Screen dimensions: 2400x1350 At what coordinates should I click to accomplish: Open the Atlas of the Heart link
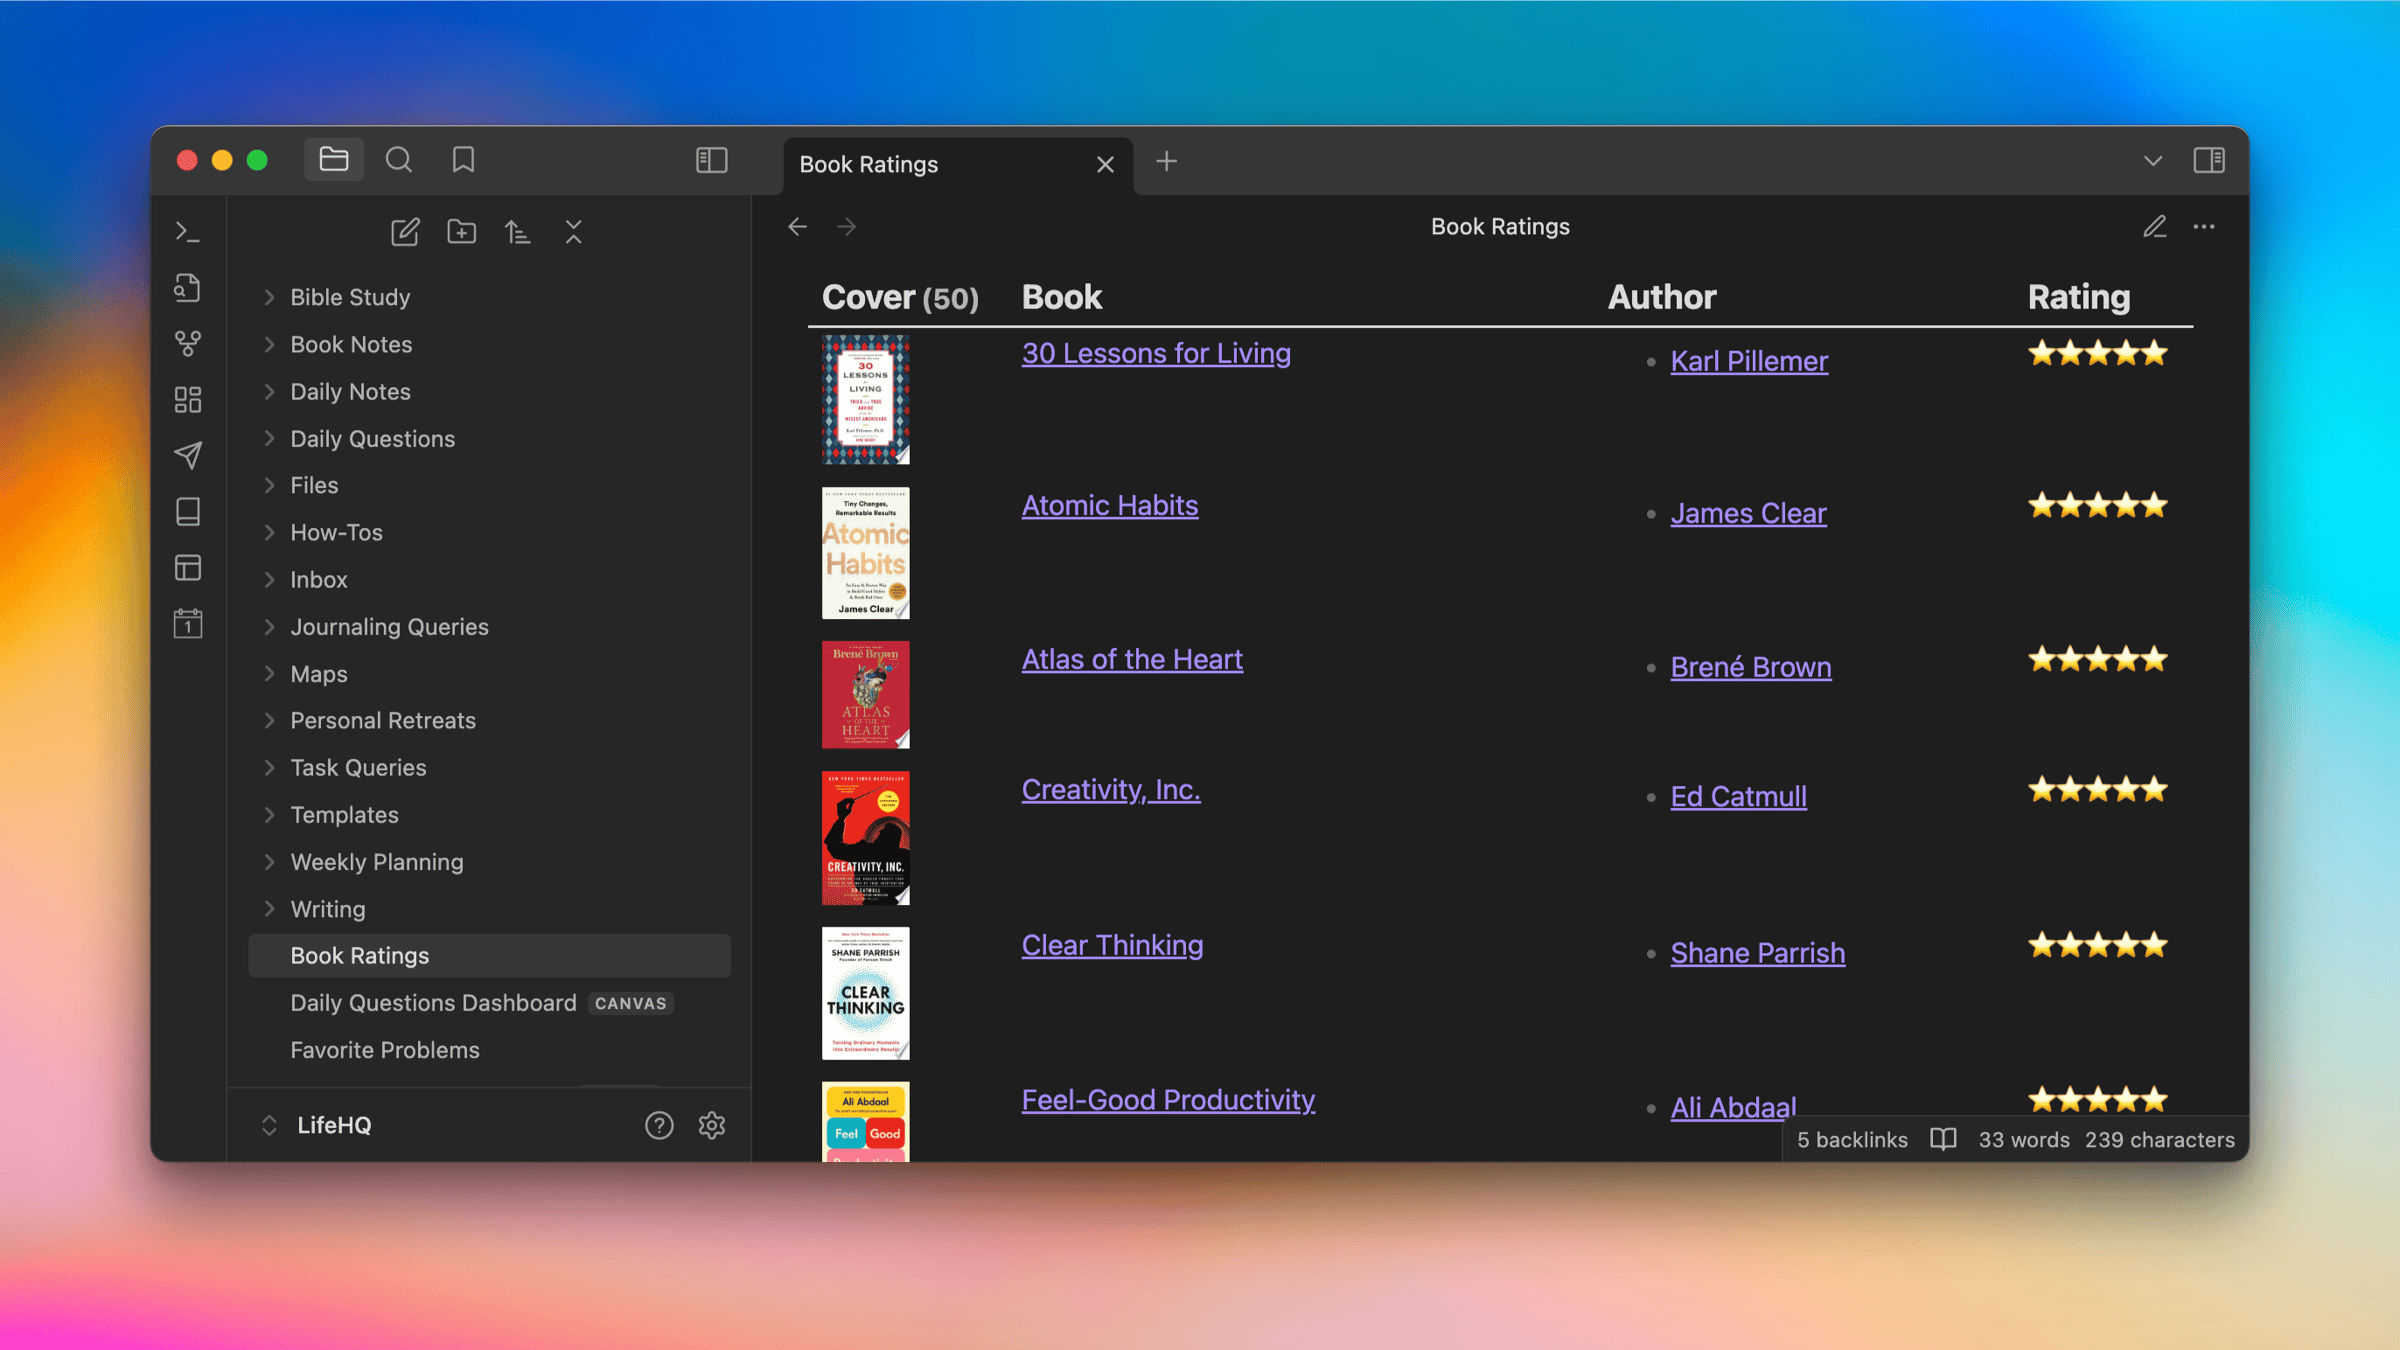click(1132, 659)
